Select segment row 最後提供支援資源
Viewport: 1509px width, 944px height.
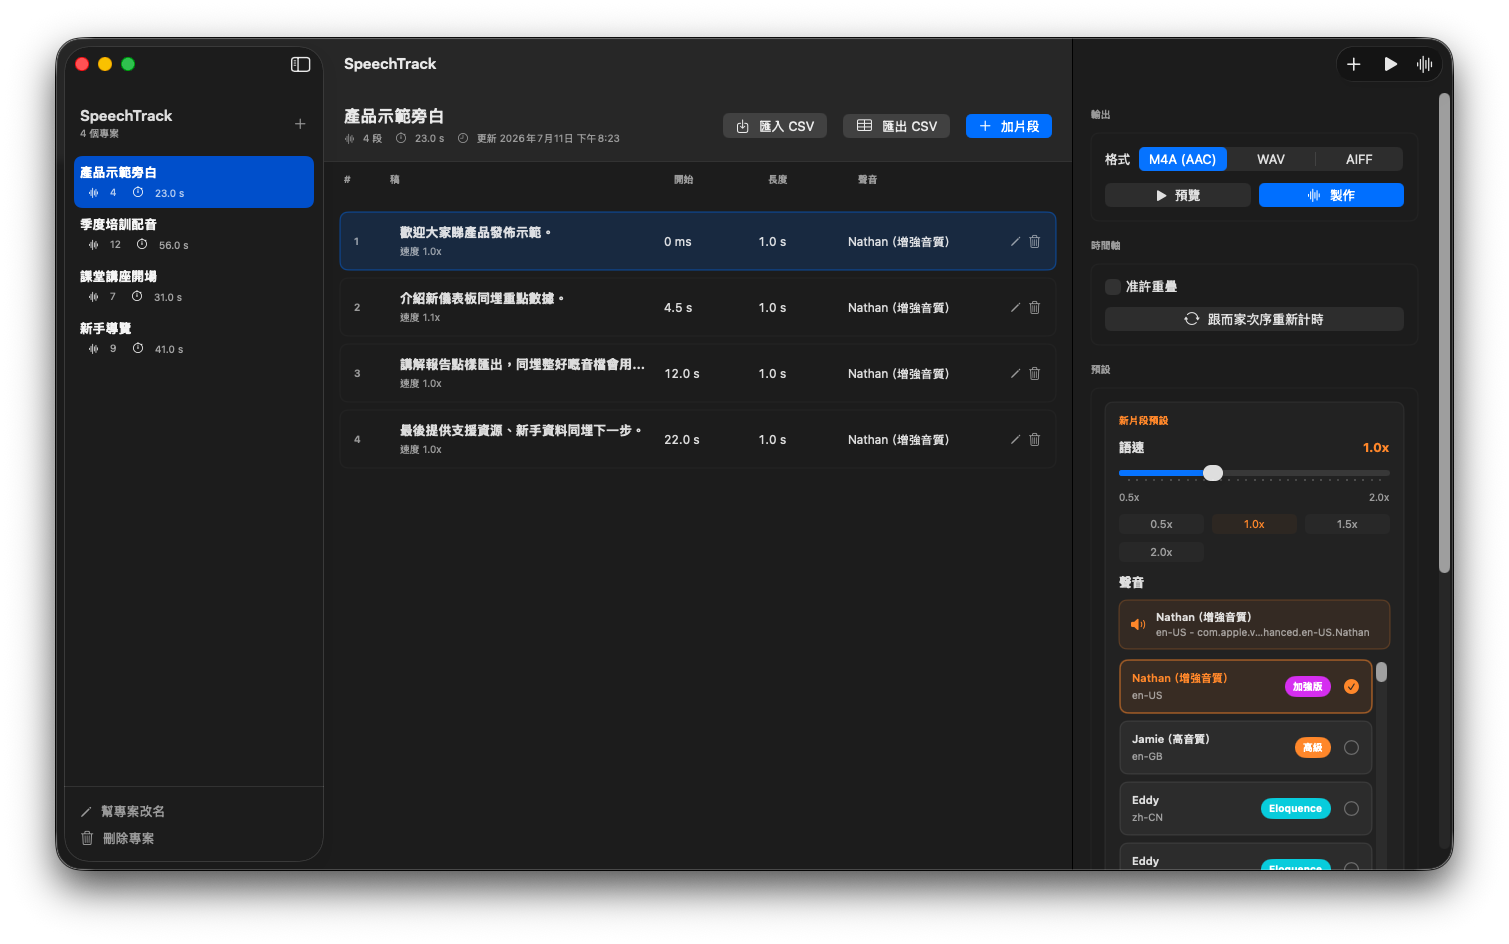[x=698, y=439]
